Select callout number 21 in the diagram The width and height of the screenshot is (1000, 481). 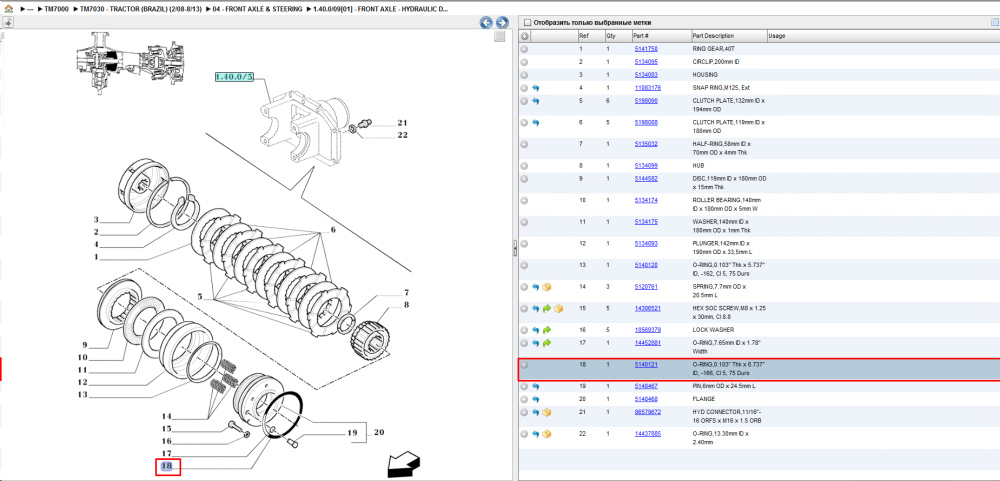402,123
